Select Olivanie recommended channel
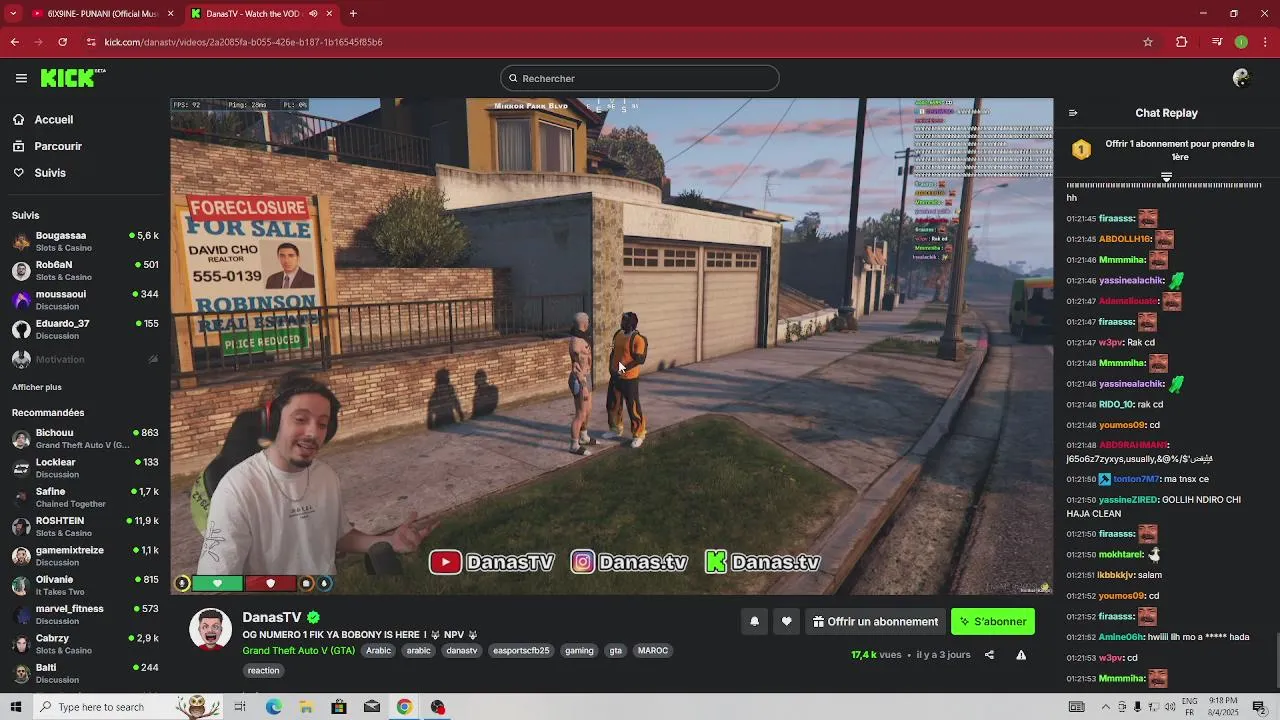 84,585
